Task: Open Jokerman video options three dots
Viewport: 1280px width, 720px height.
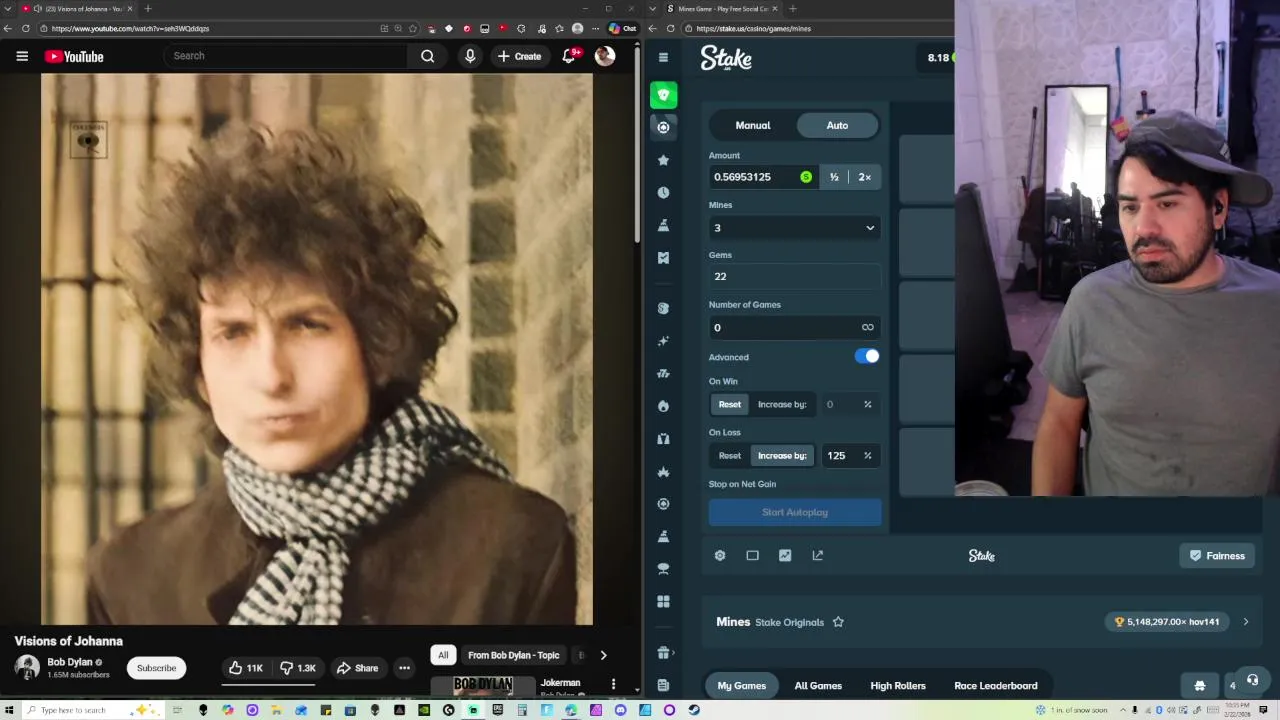Action: 613,684
